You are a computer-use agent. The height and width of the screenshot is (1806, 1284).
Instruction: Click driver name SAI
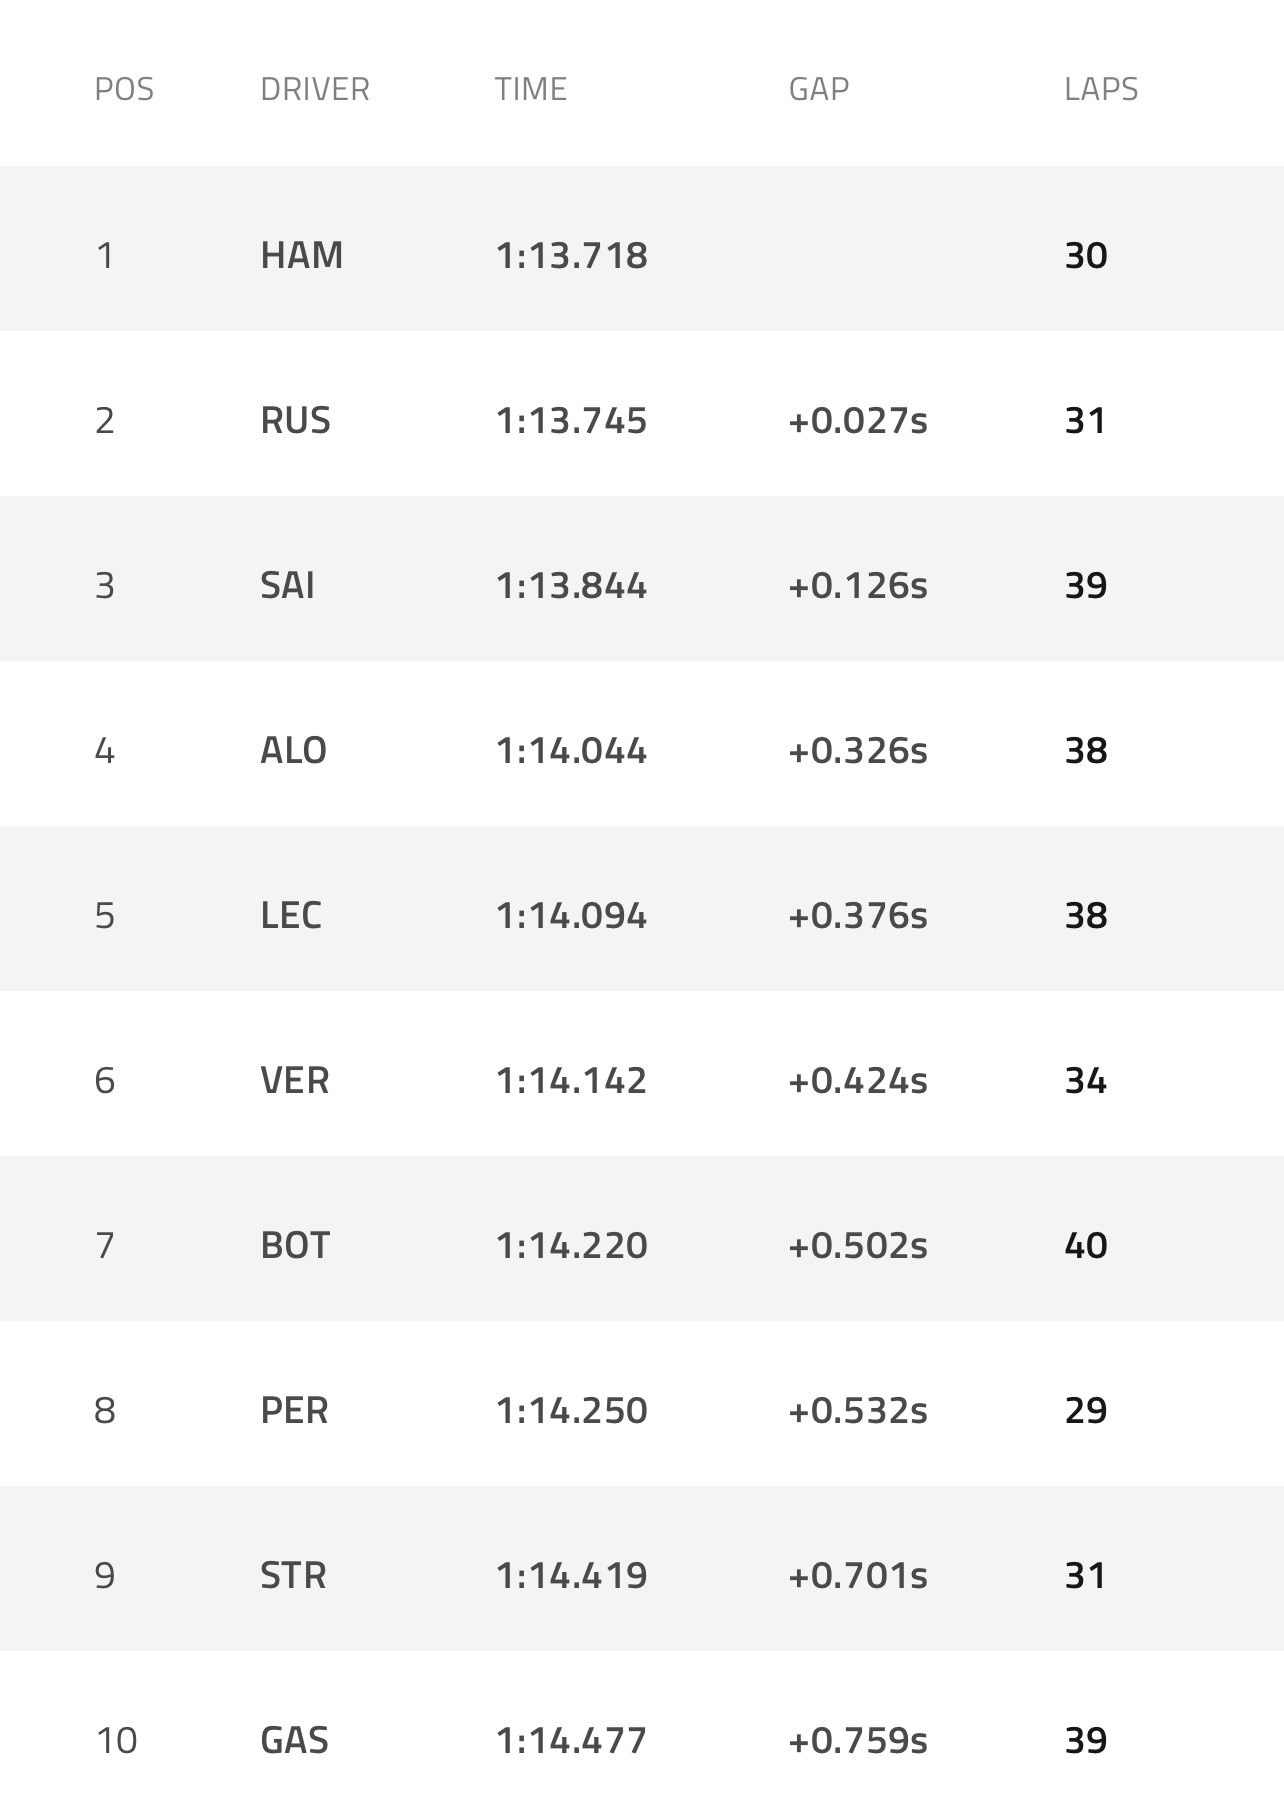pos(287,586)
